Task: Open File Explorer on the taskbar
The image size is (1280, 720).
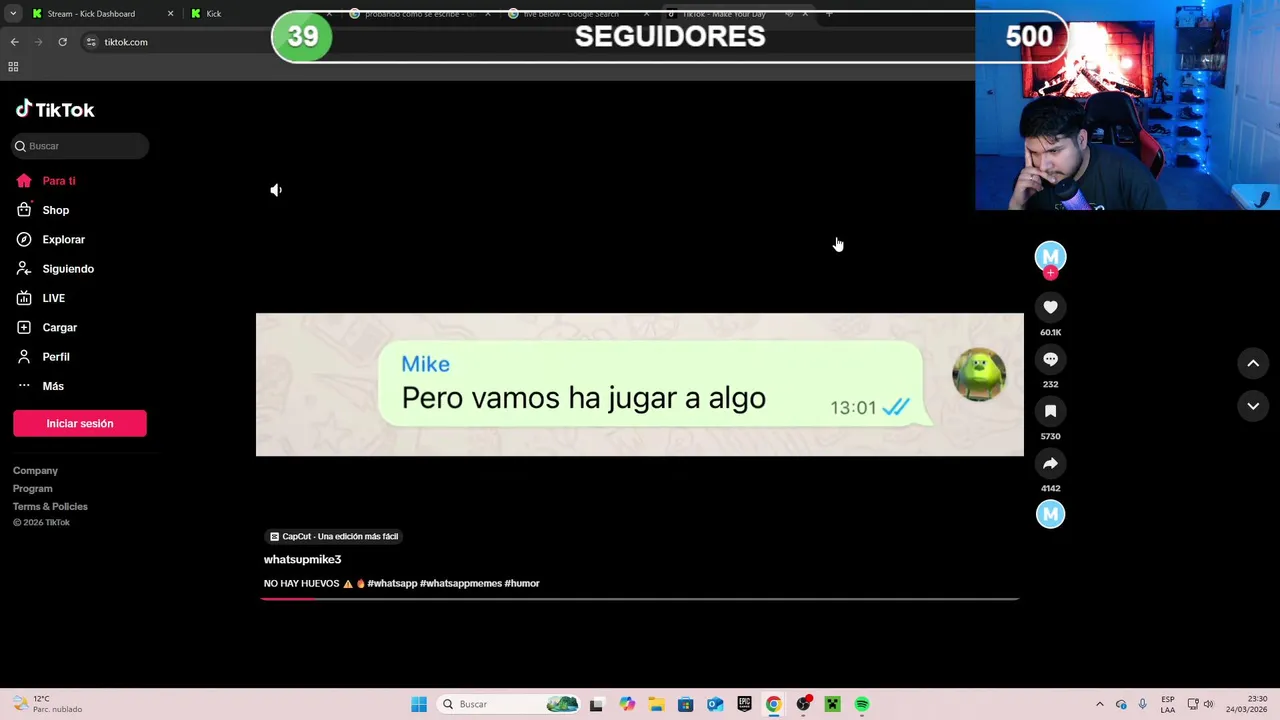Action: pyautogui.click(x=656, y=704)
